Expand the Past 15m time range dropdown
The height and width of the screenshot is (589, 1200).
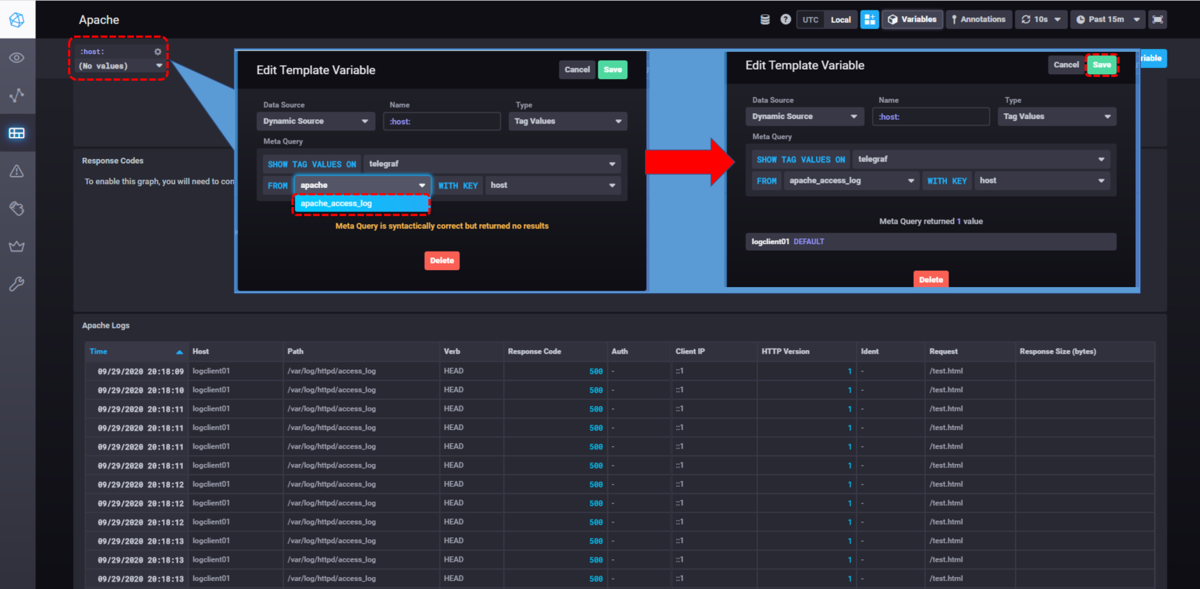1107,19
